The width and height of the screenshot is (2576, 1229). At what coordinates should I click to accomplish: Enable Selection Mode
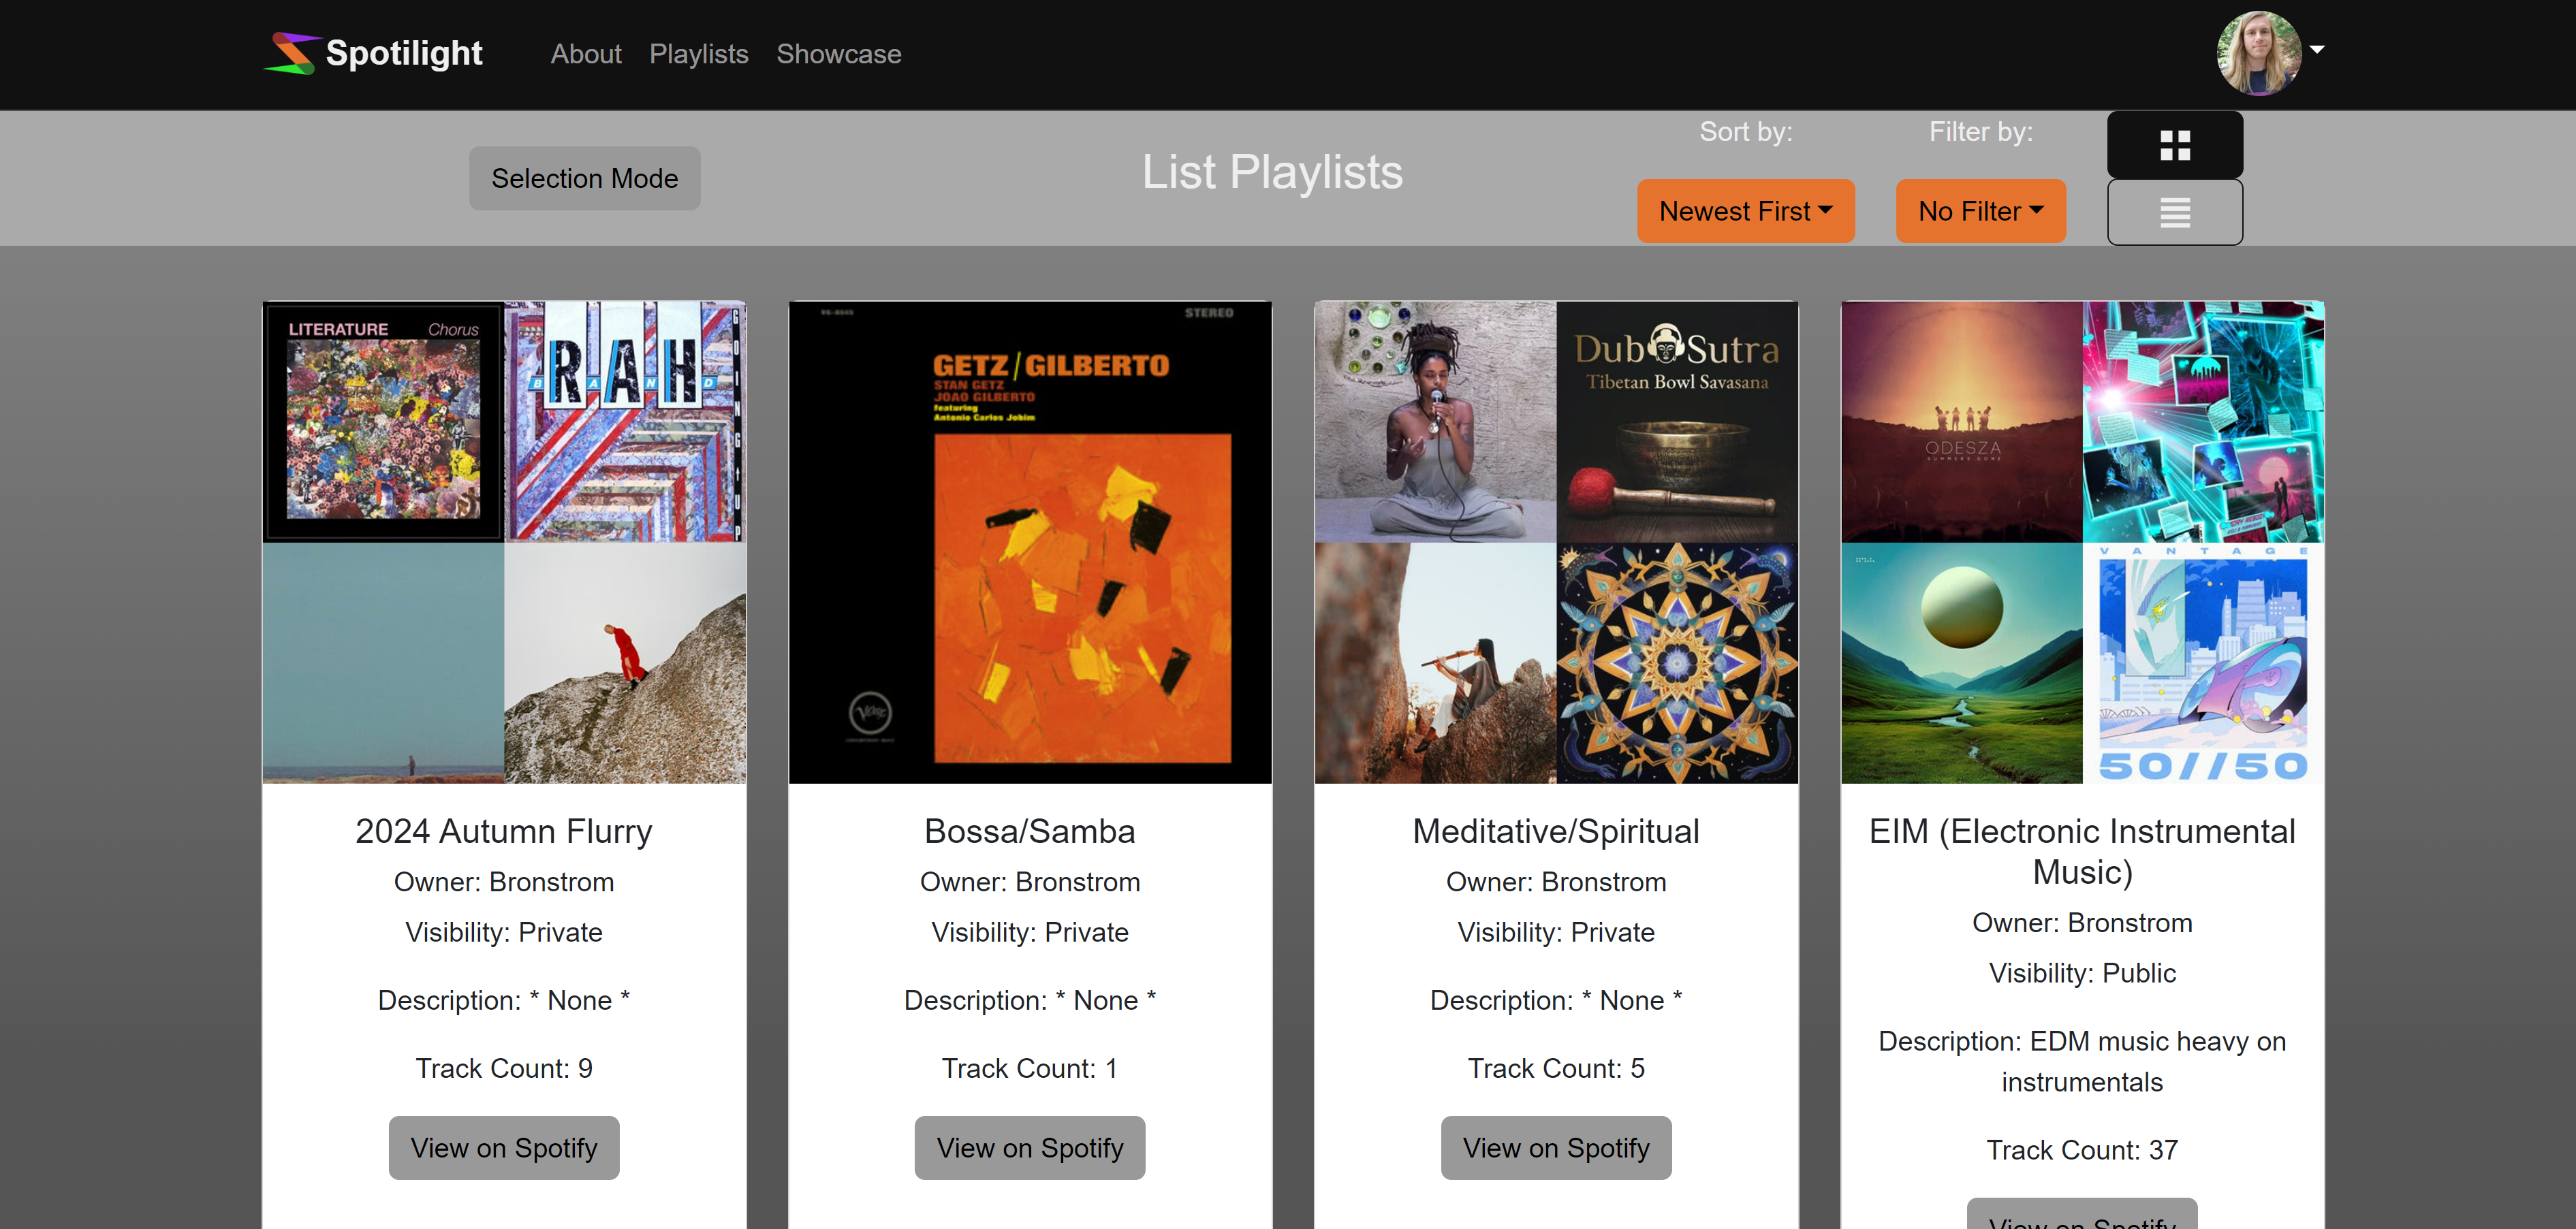tap(584, 178)
